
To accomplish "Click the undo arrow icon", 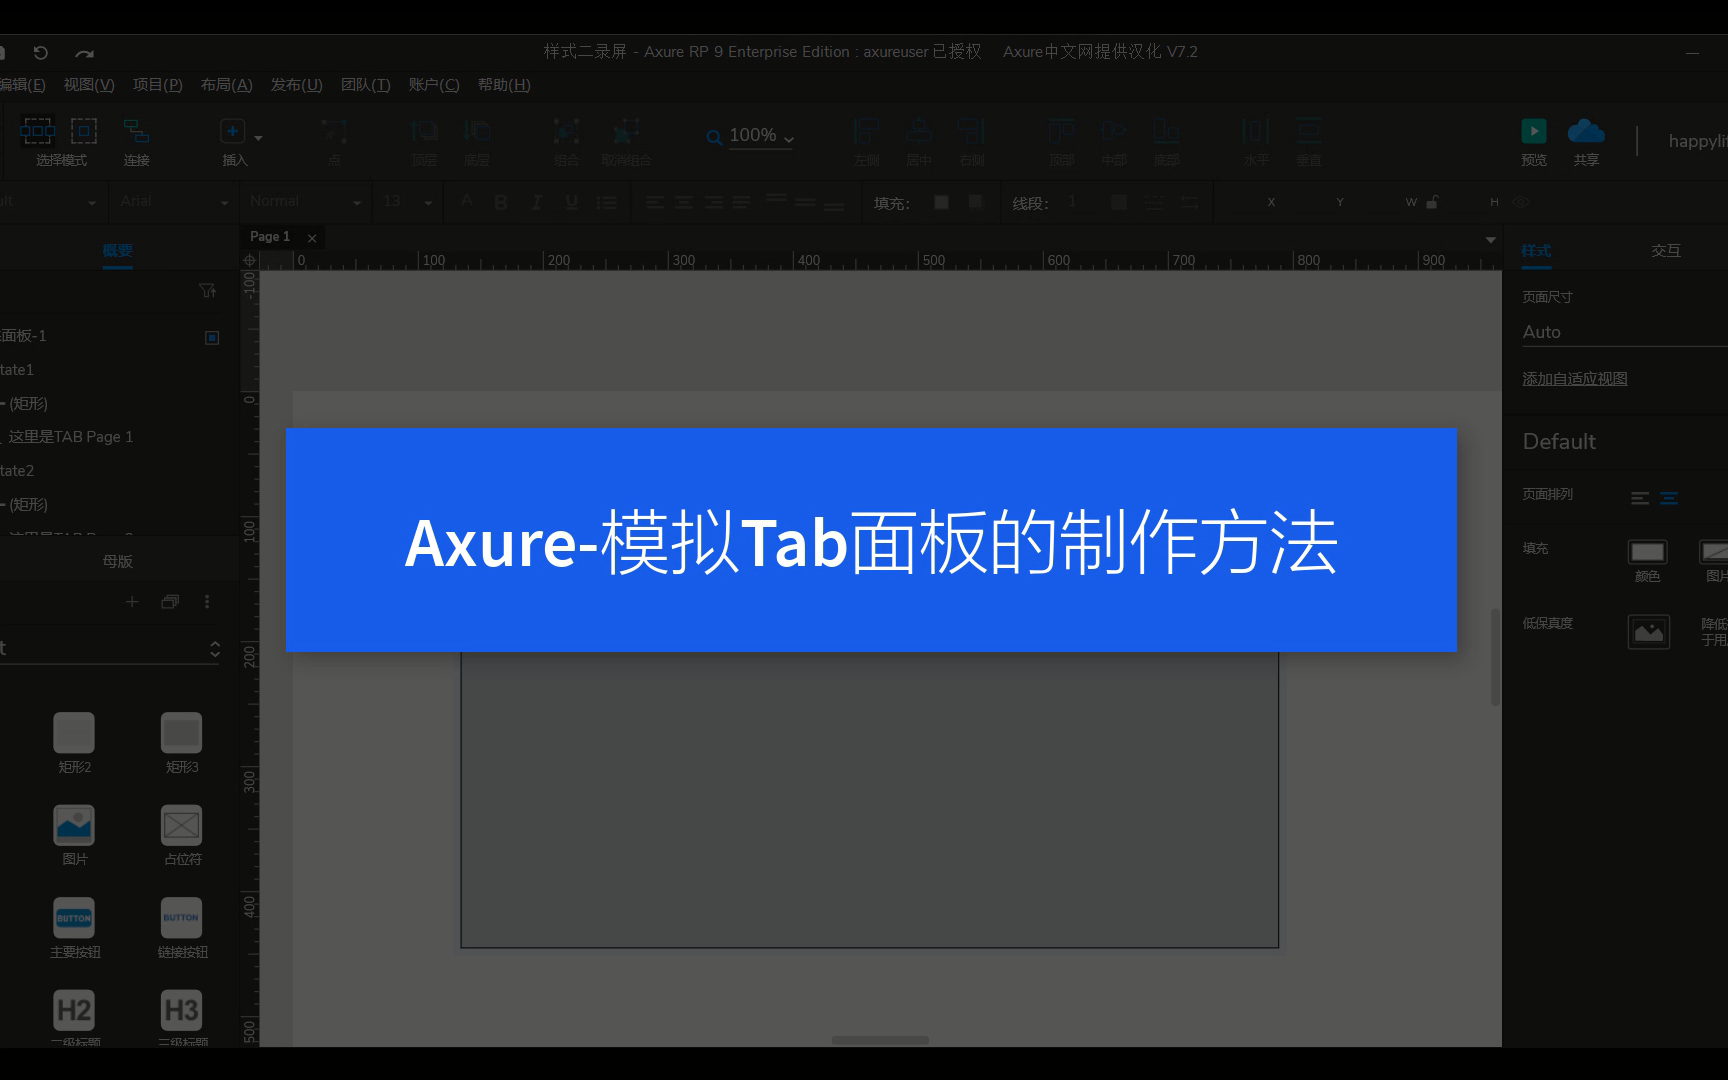I will coord(40,53).
